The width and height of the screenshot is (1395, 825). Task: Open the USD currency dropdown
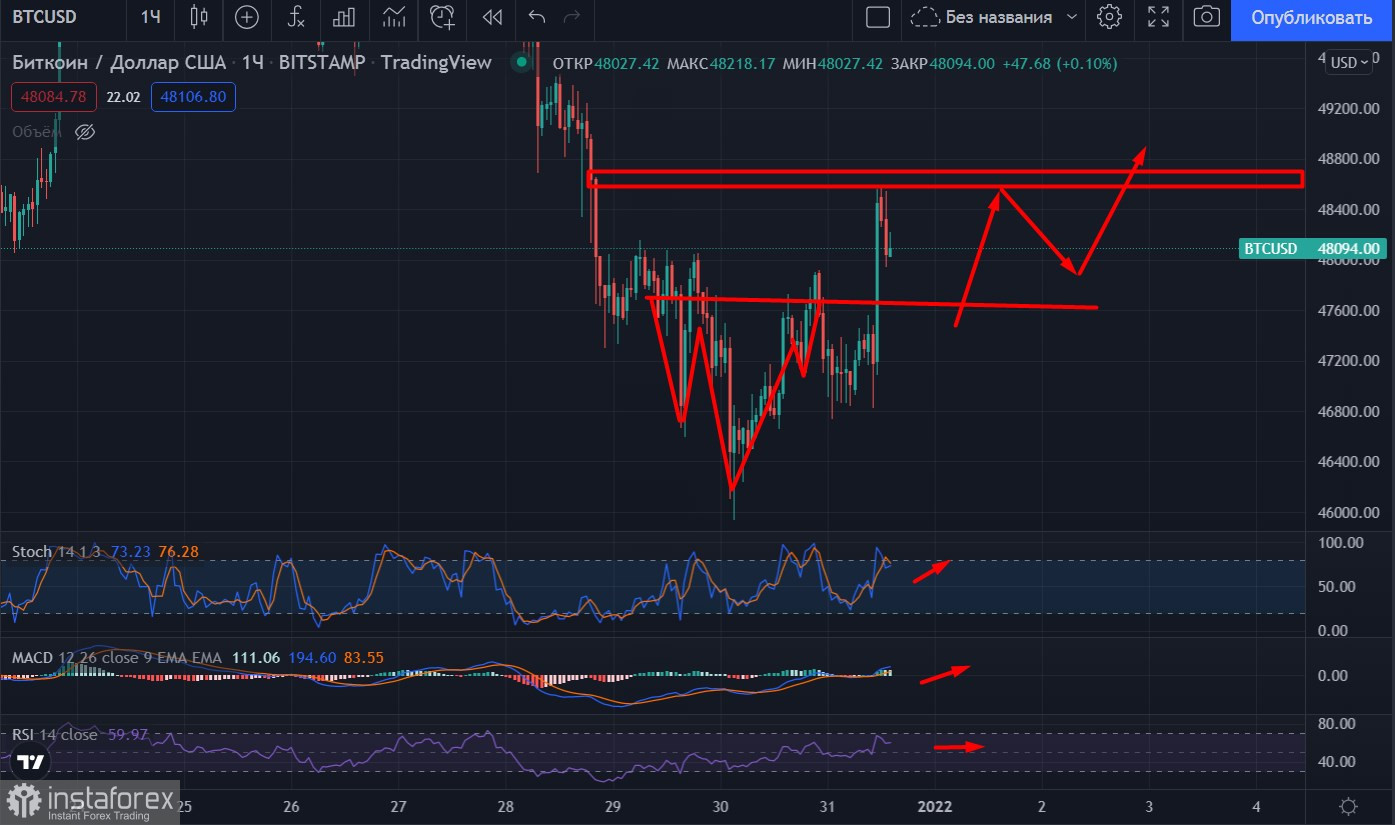1349,62
